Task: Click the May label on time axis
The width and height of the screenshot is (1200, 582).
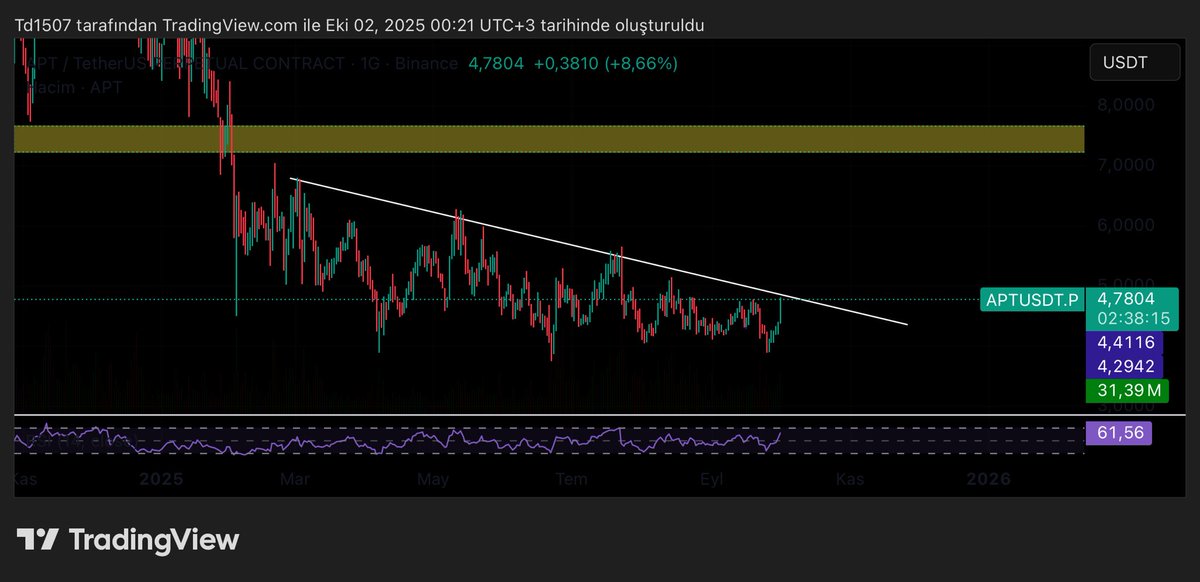Action: (x=432, y=479)
